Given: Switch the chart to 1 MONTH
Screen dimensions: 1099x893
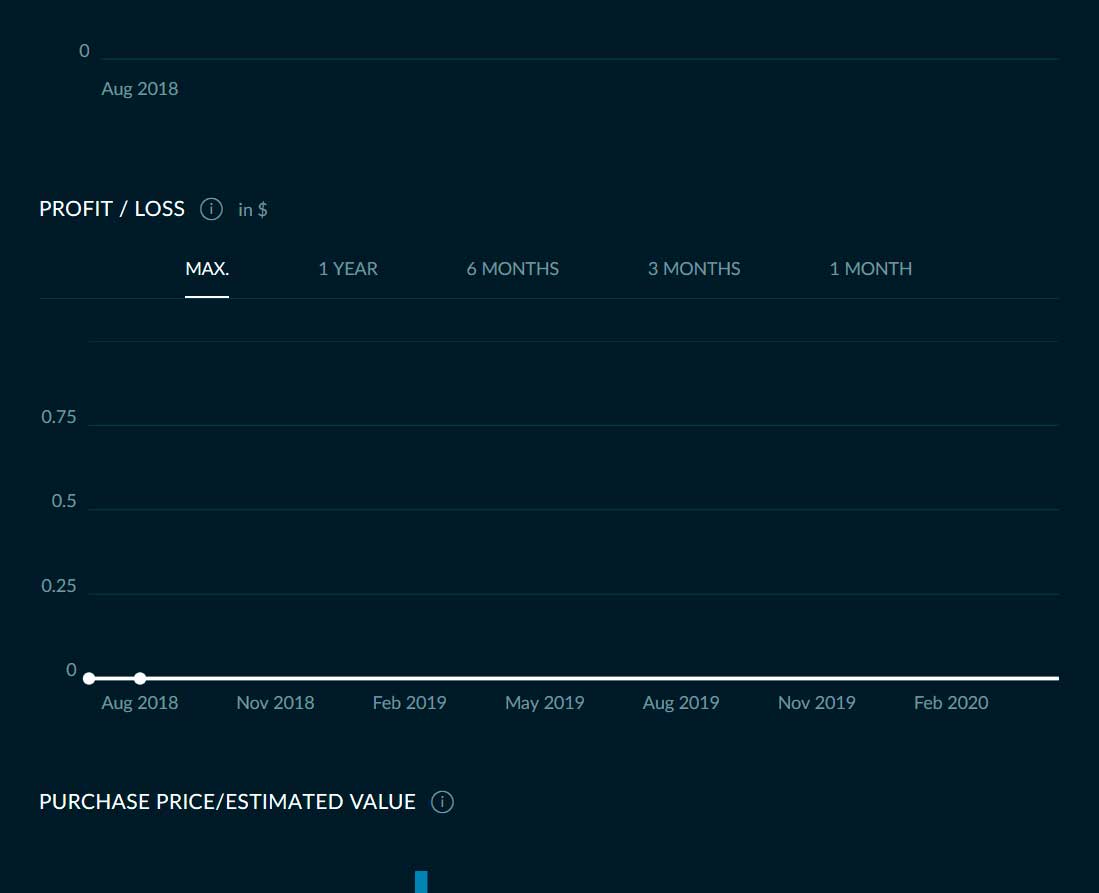Looking at the screenshot, I should tap(870, 269).
